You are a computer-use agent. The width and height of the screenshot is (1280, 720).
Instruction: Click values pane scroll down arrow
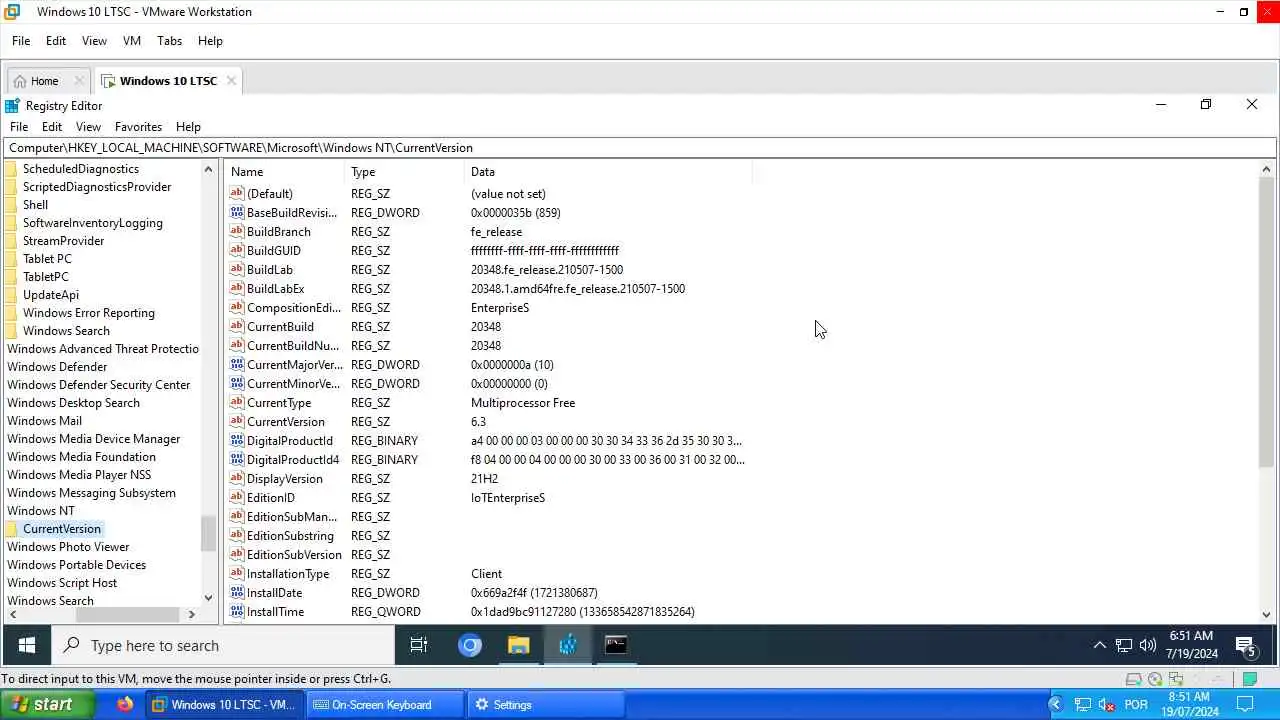pyautogui.click(x=1267, y=615)
